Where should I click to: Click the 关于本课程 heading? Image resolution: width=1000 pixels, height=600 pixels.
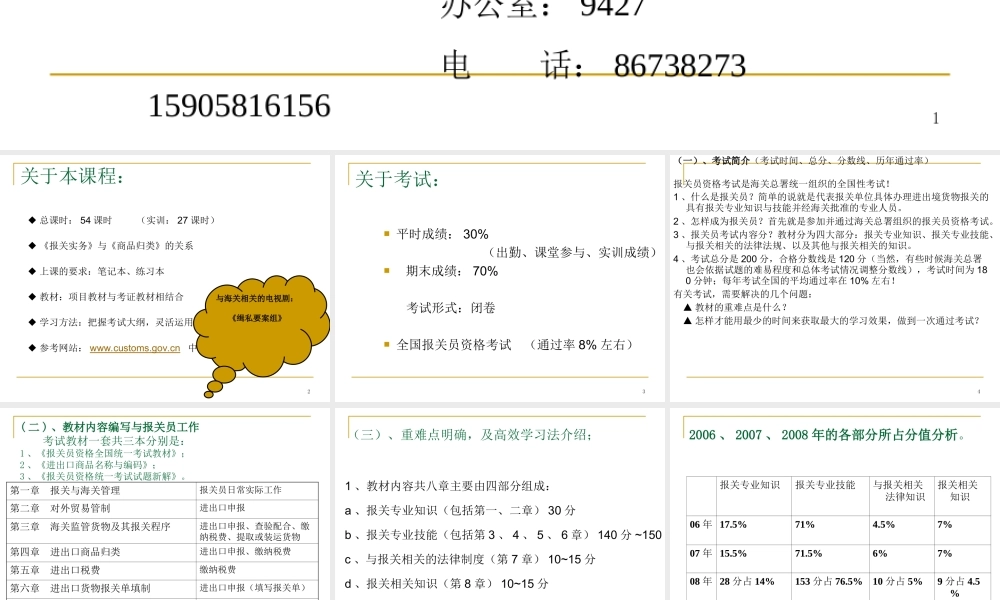coord(72,177)
